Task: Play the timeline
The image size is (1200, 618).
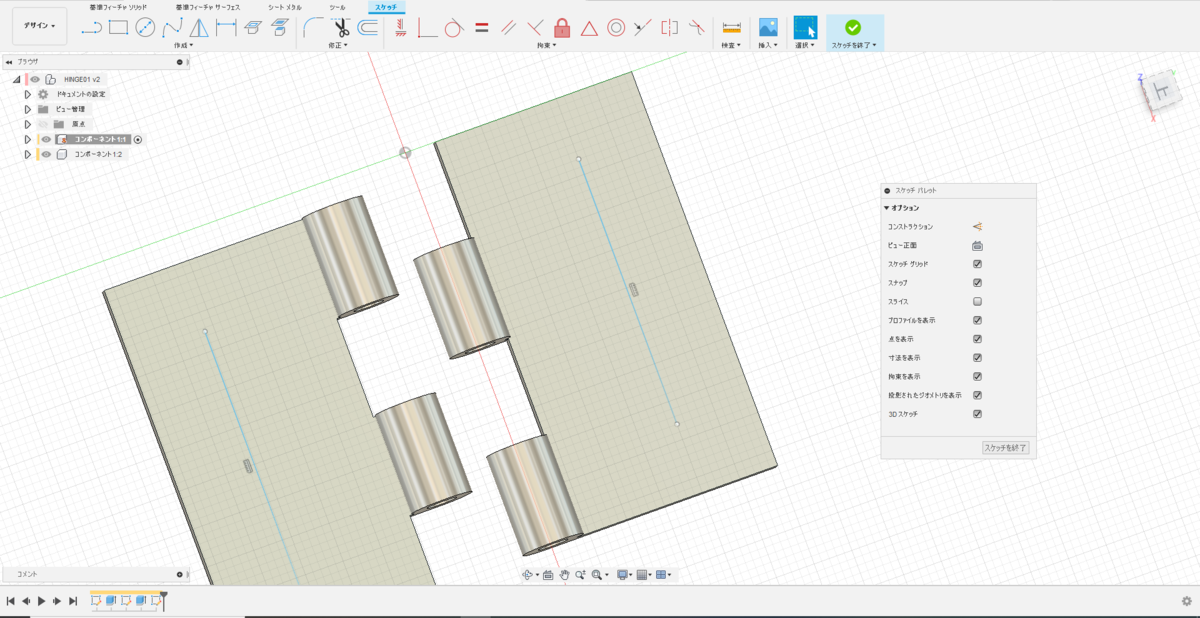Action: (41, 601)
